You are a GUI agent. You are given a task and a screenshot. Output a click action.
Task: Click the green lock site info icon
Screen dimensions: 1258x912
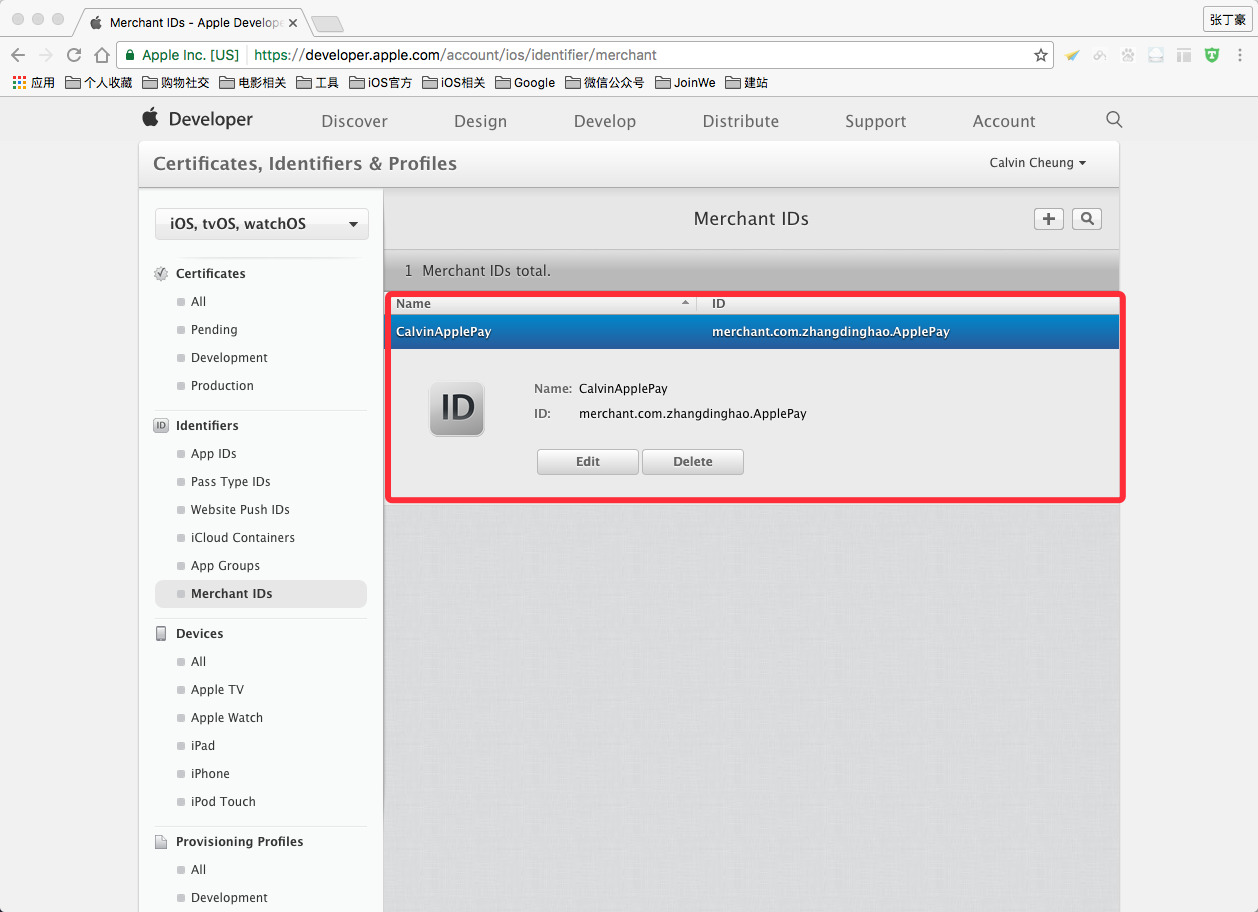click(x=129, y=55)
